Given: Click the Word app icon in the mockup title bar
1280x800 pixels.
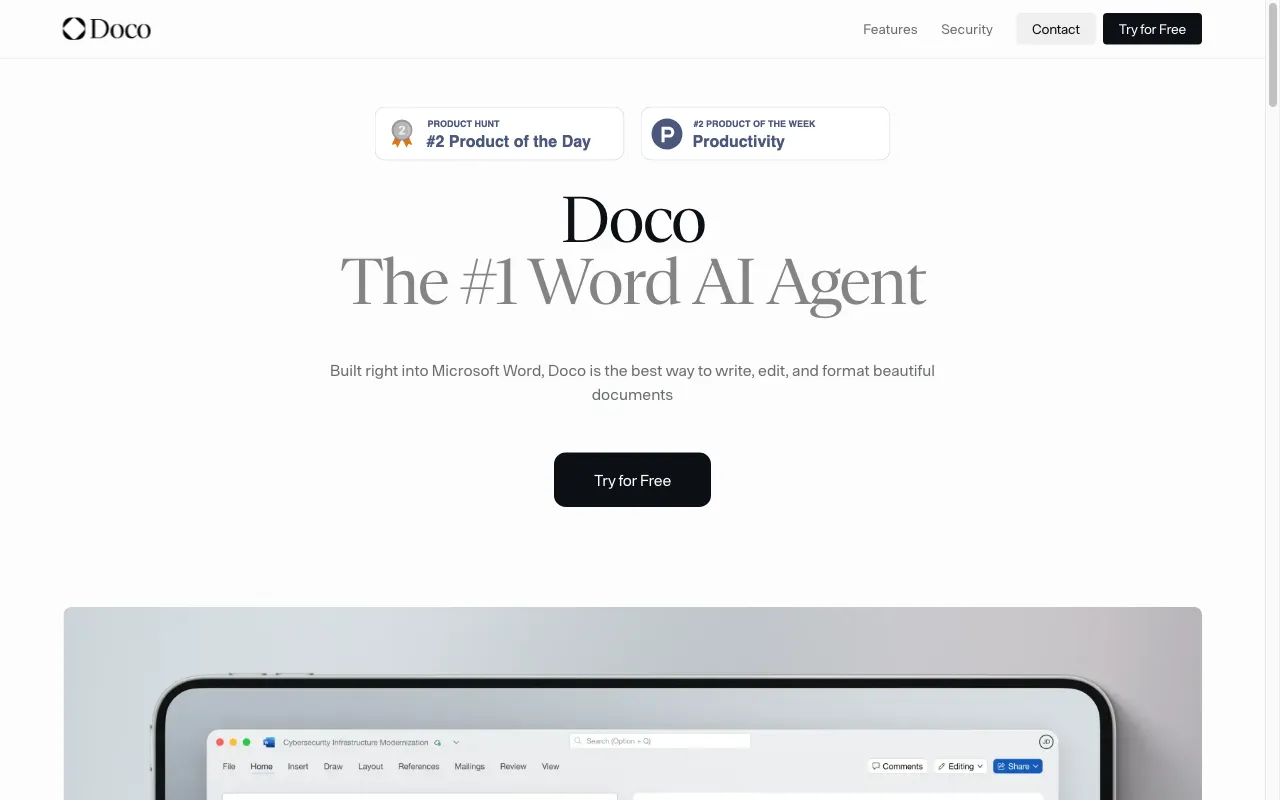Looking at the screenshot, I should [269, 742].
